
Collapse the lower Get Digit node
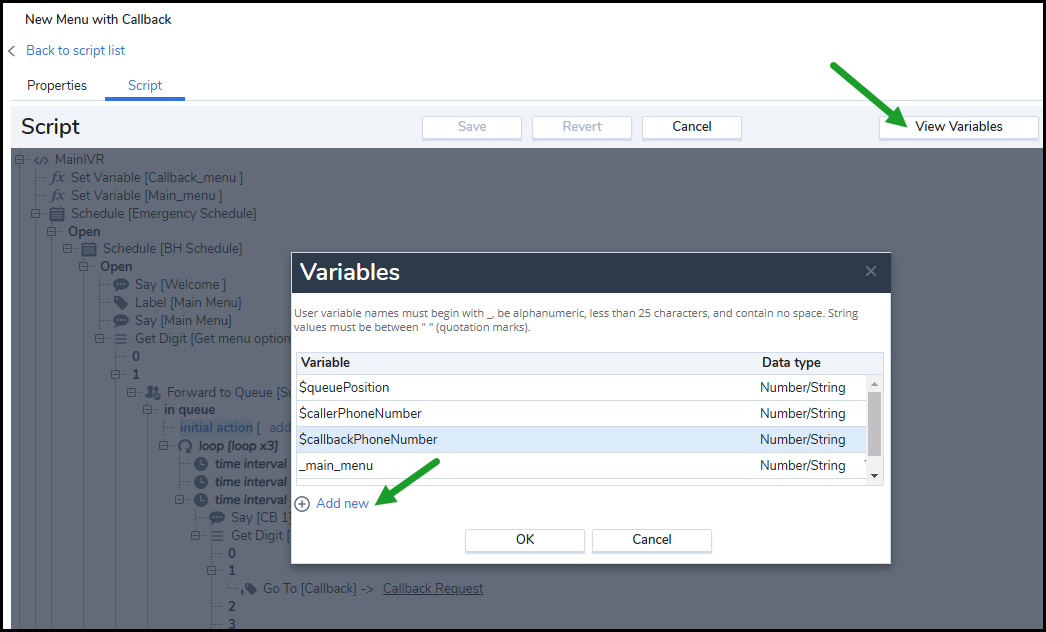(195, 536)
